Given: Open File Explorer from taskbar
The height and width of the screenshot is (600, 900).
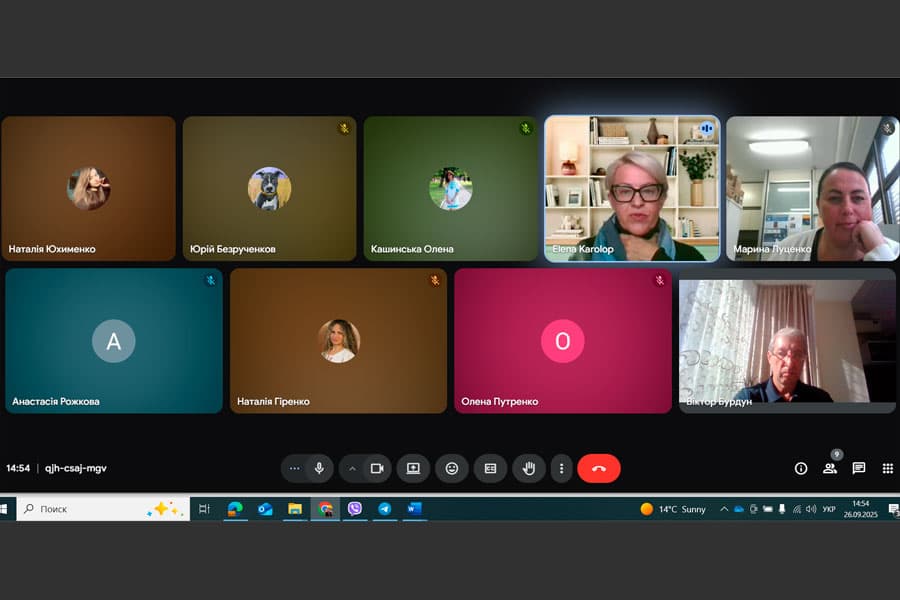Looking at the screenshot, I should (x=295, y=509).
